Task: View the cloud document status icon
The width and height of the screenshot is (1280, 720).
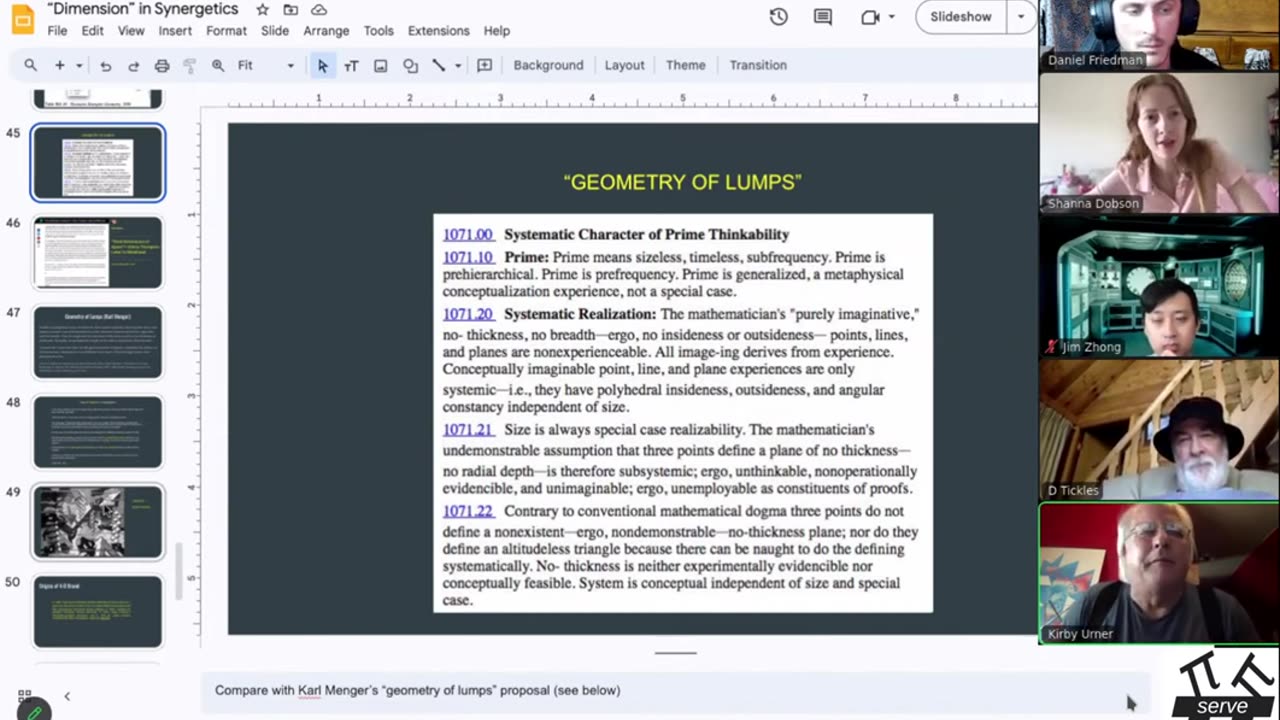Action: pos(319,10)
